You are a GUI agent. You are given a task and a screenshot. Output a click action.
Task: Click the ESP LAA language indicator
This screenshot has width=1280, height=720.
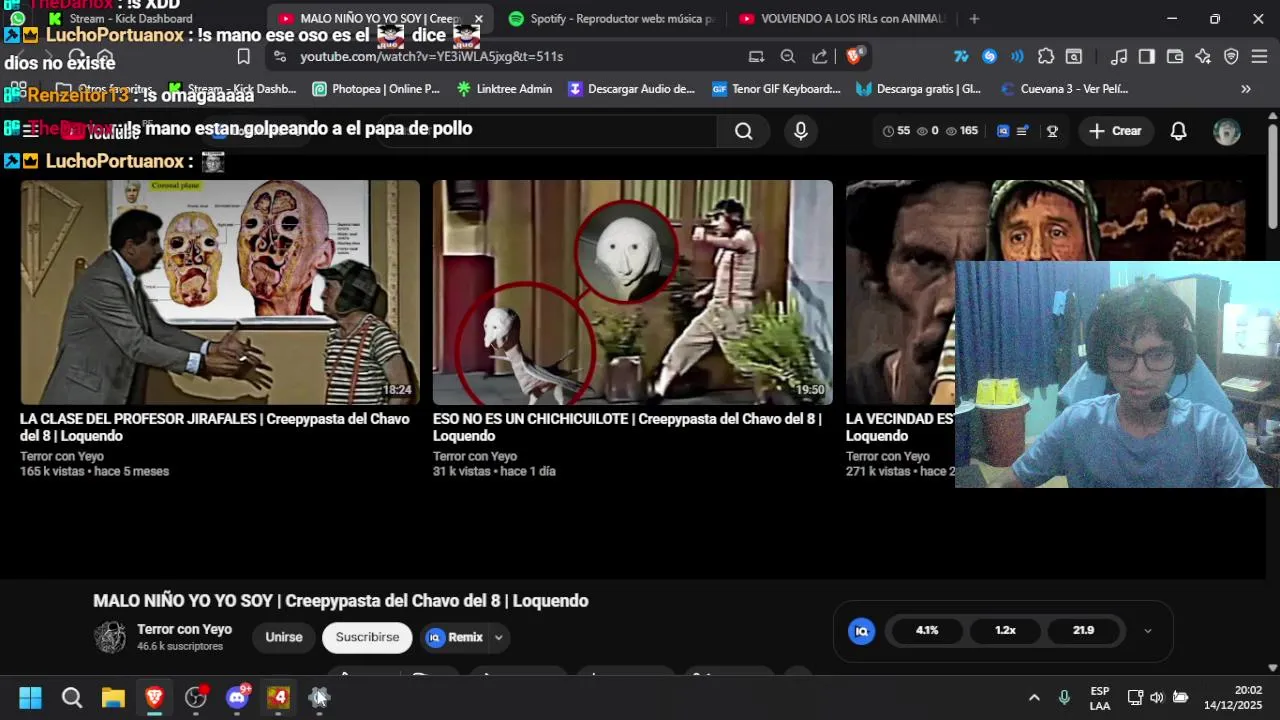(x=1100, y=698)
